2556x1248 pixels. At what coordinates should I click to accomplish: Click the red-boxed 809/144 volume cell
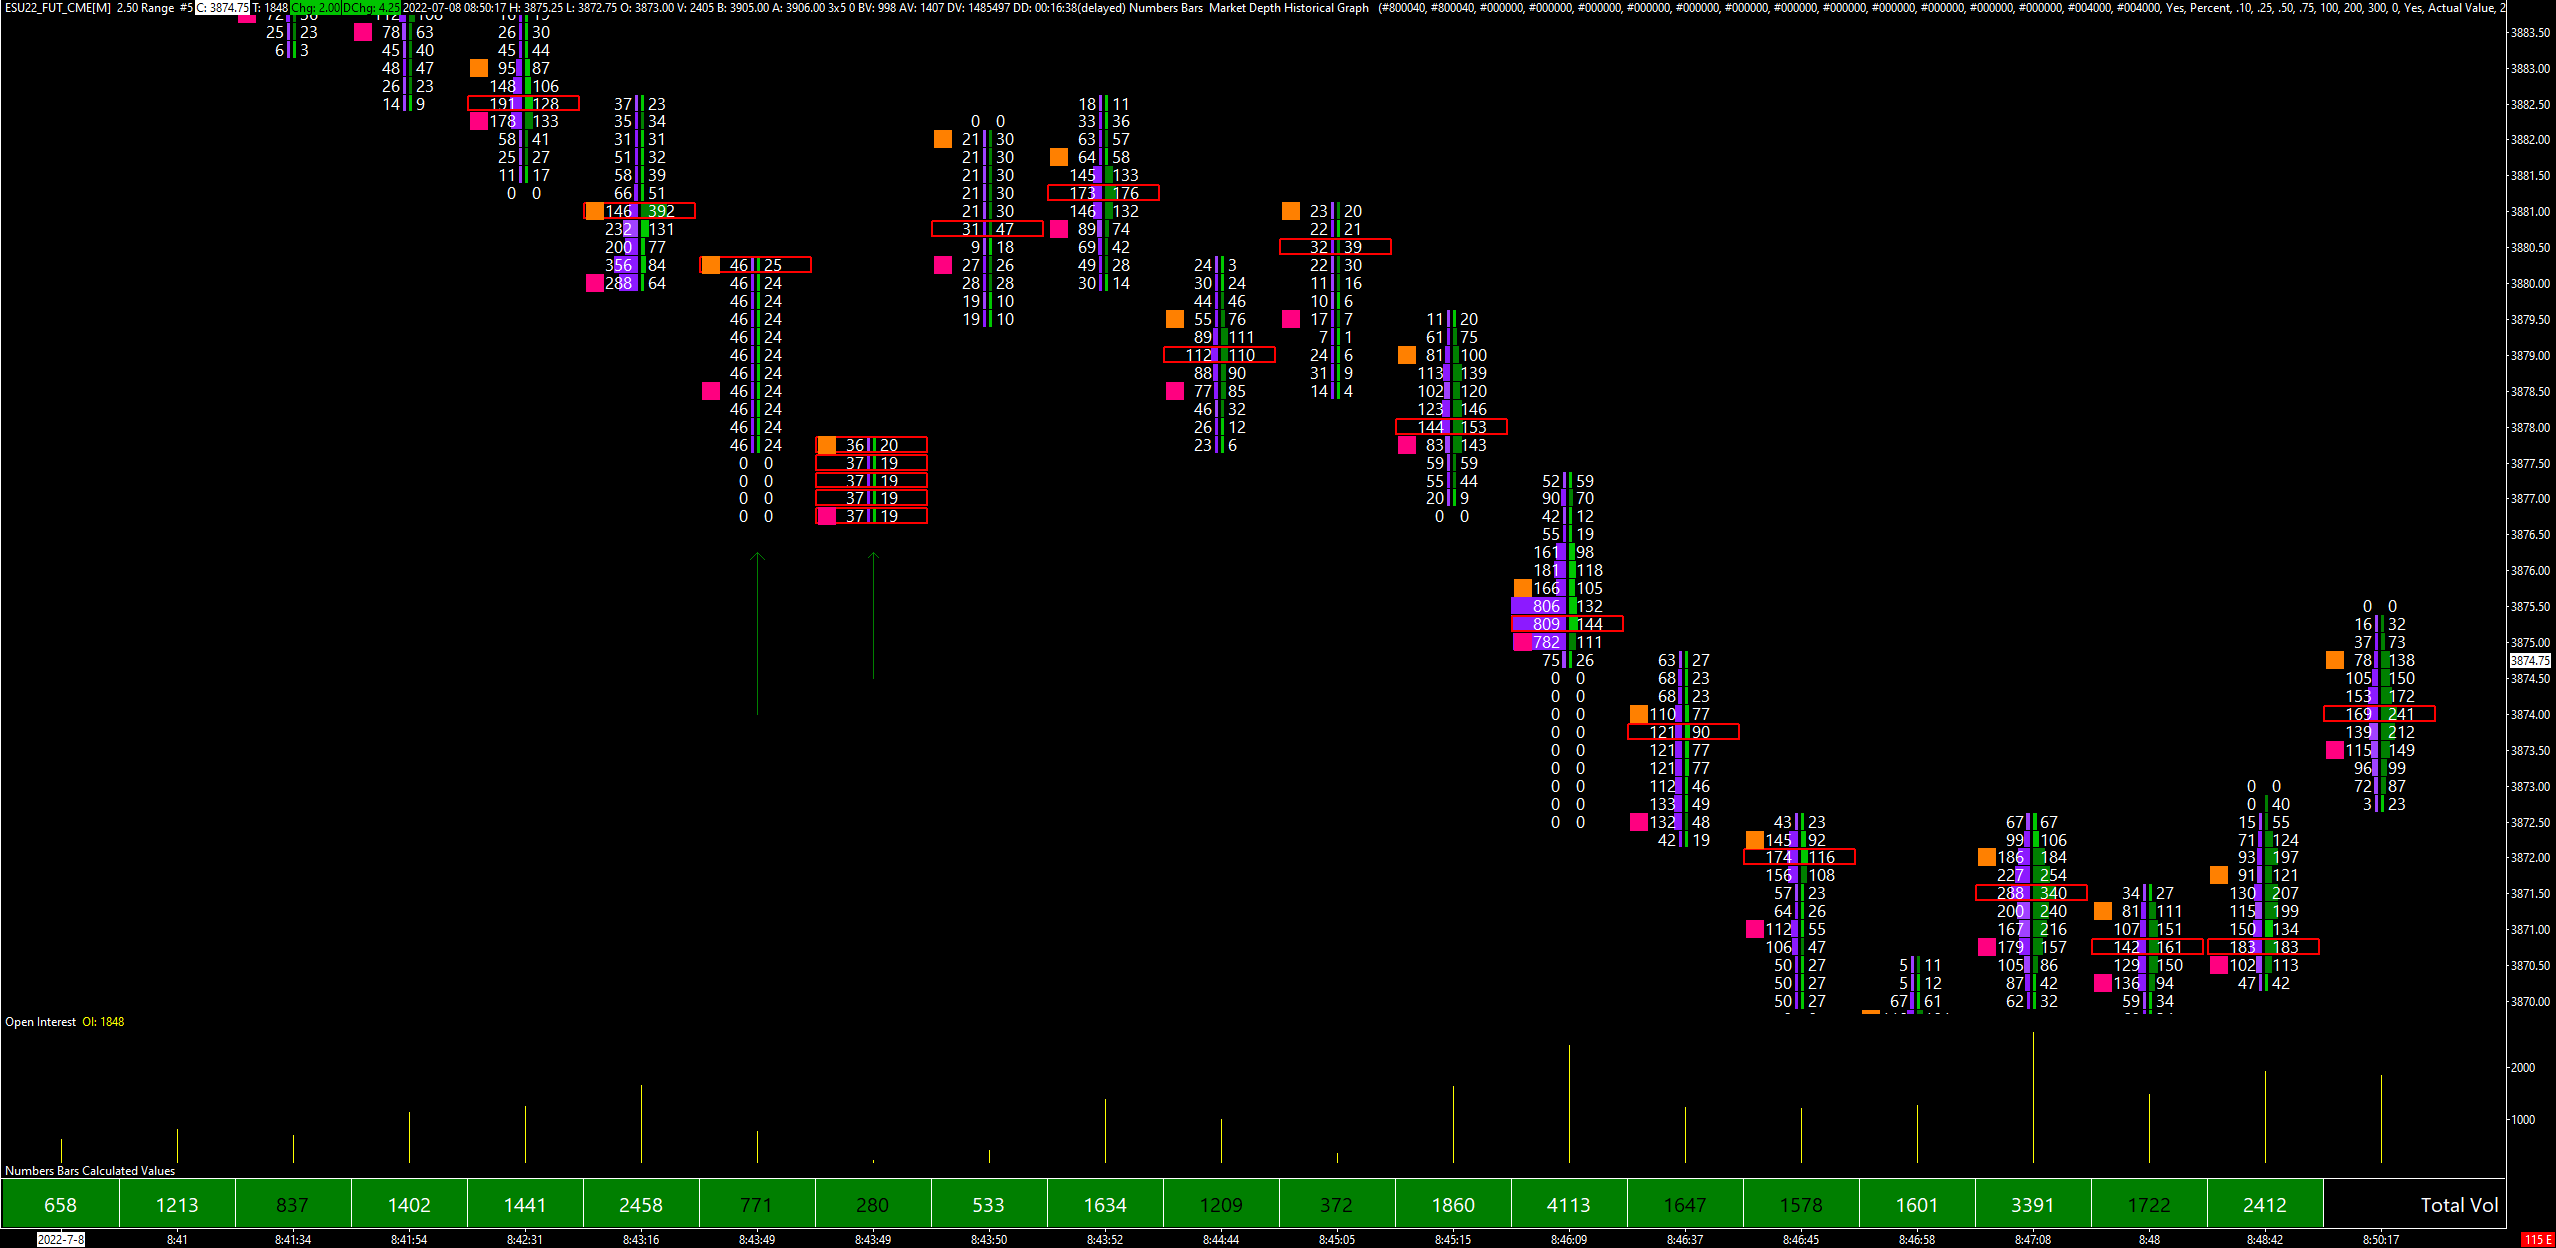pyautogui.click(x=1567, y=624)
